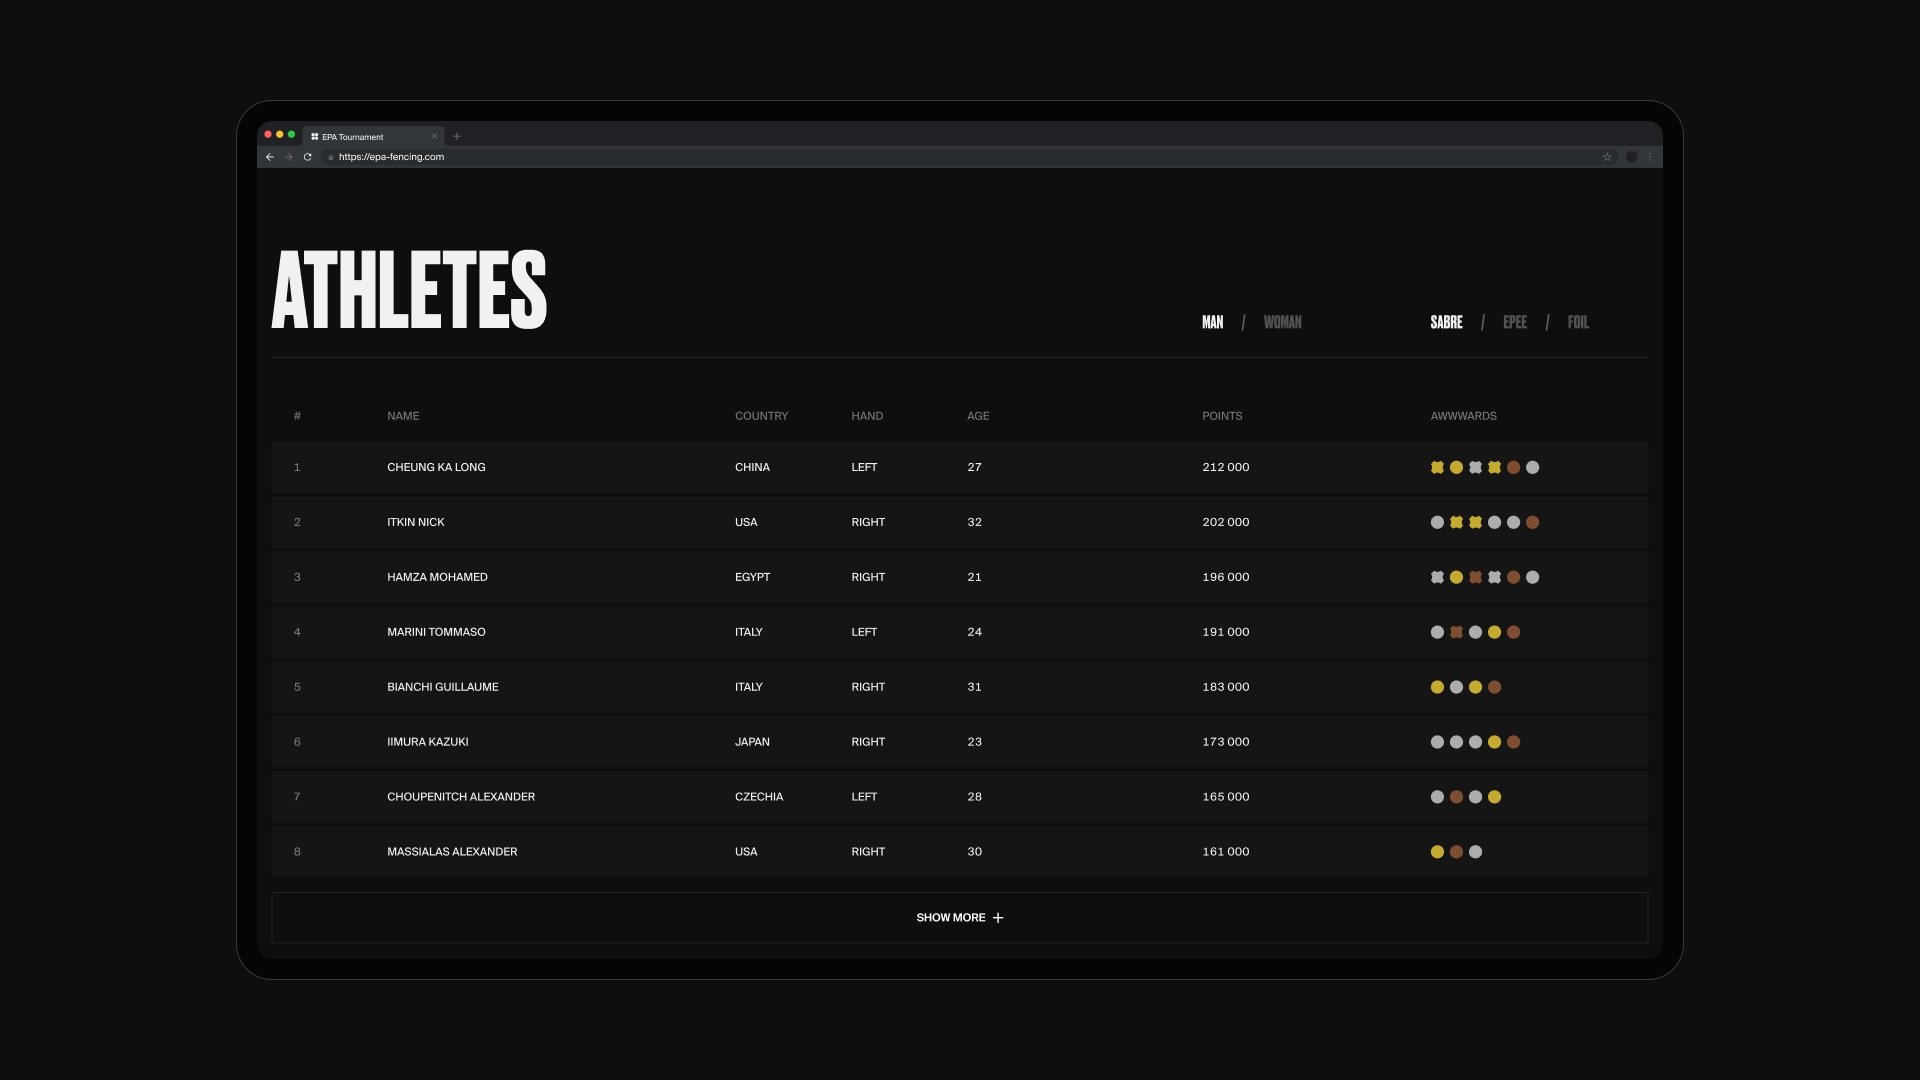Click the browser back arrow

click(269, 157)
